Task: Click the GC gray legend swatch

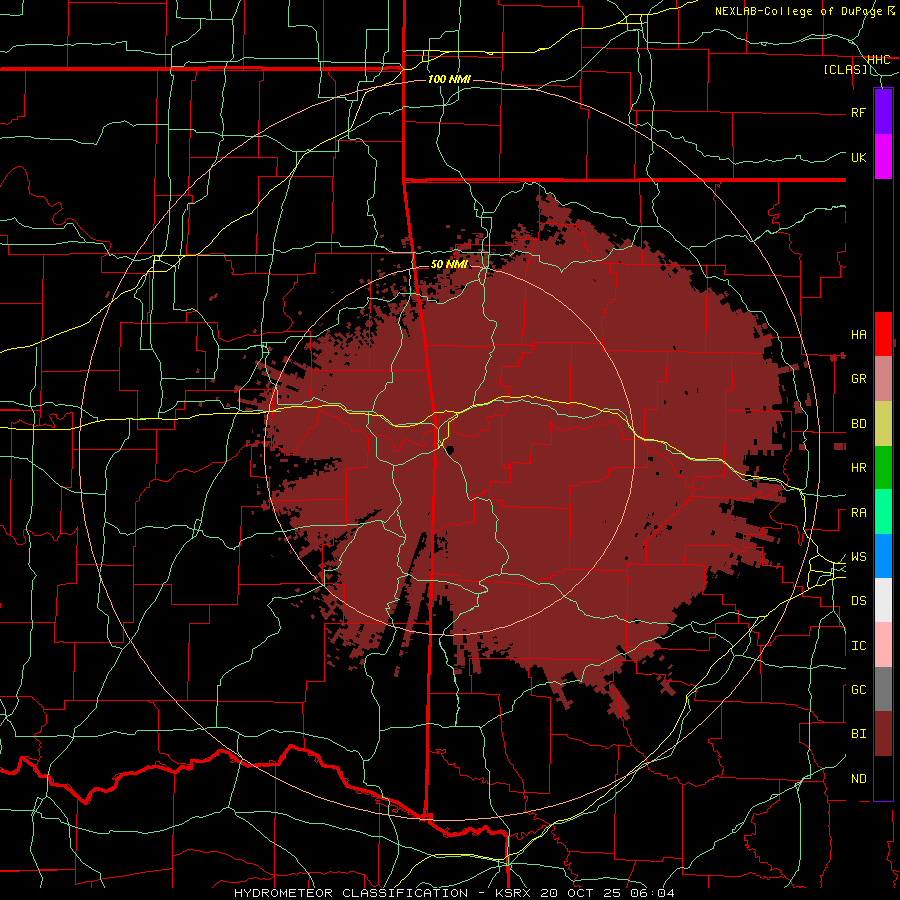Action: coord(883,689)
